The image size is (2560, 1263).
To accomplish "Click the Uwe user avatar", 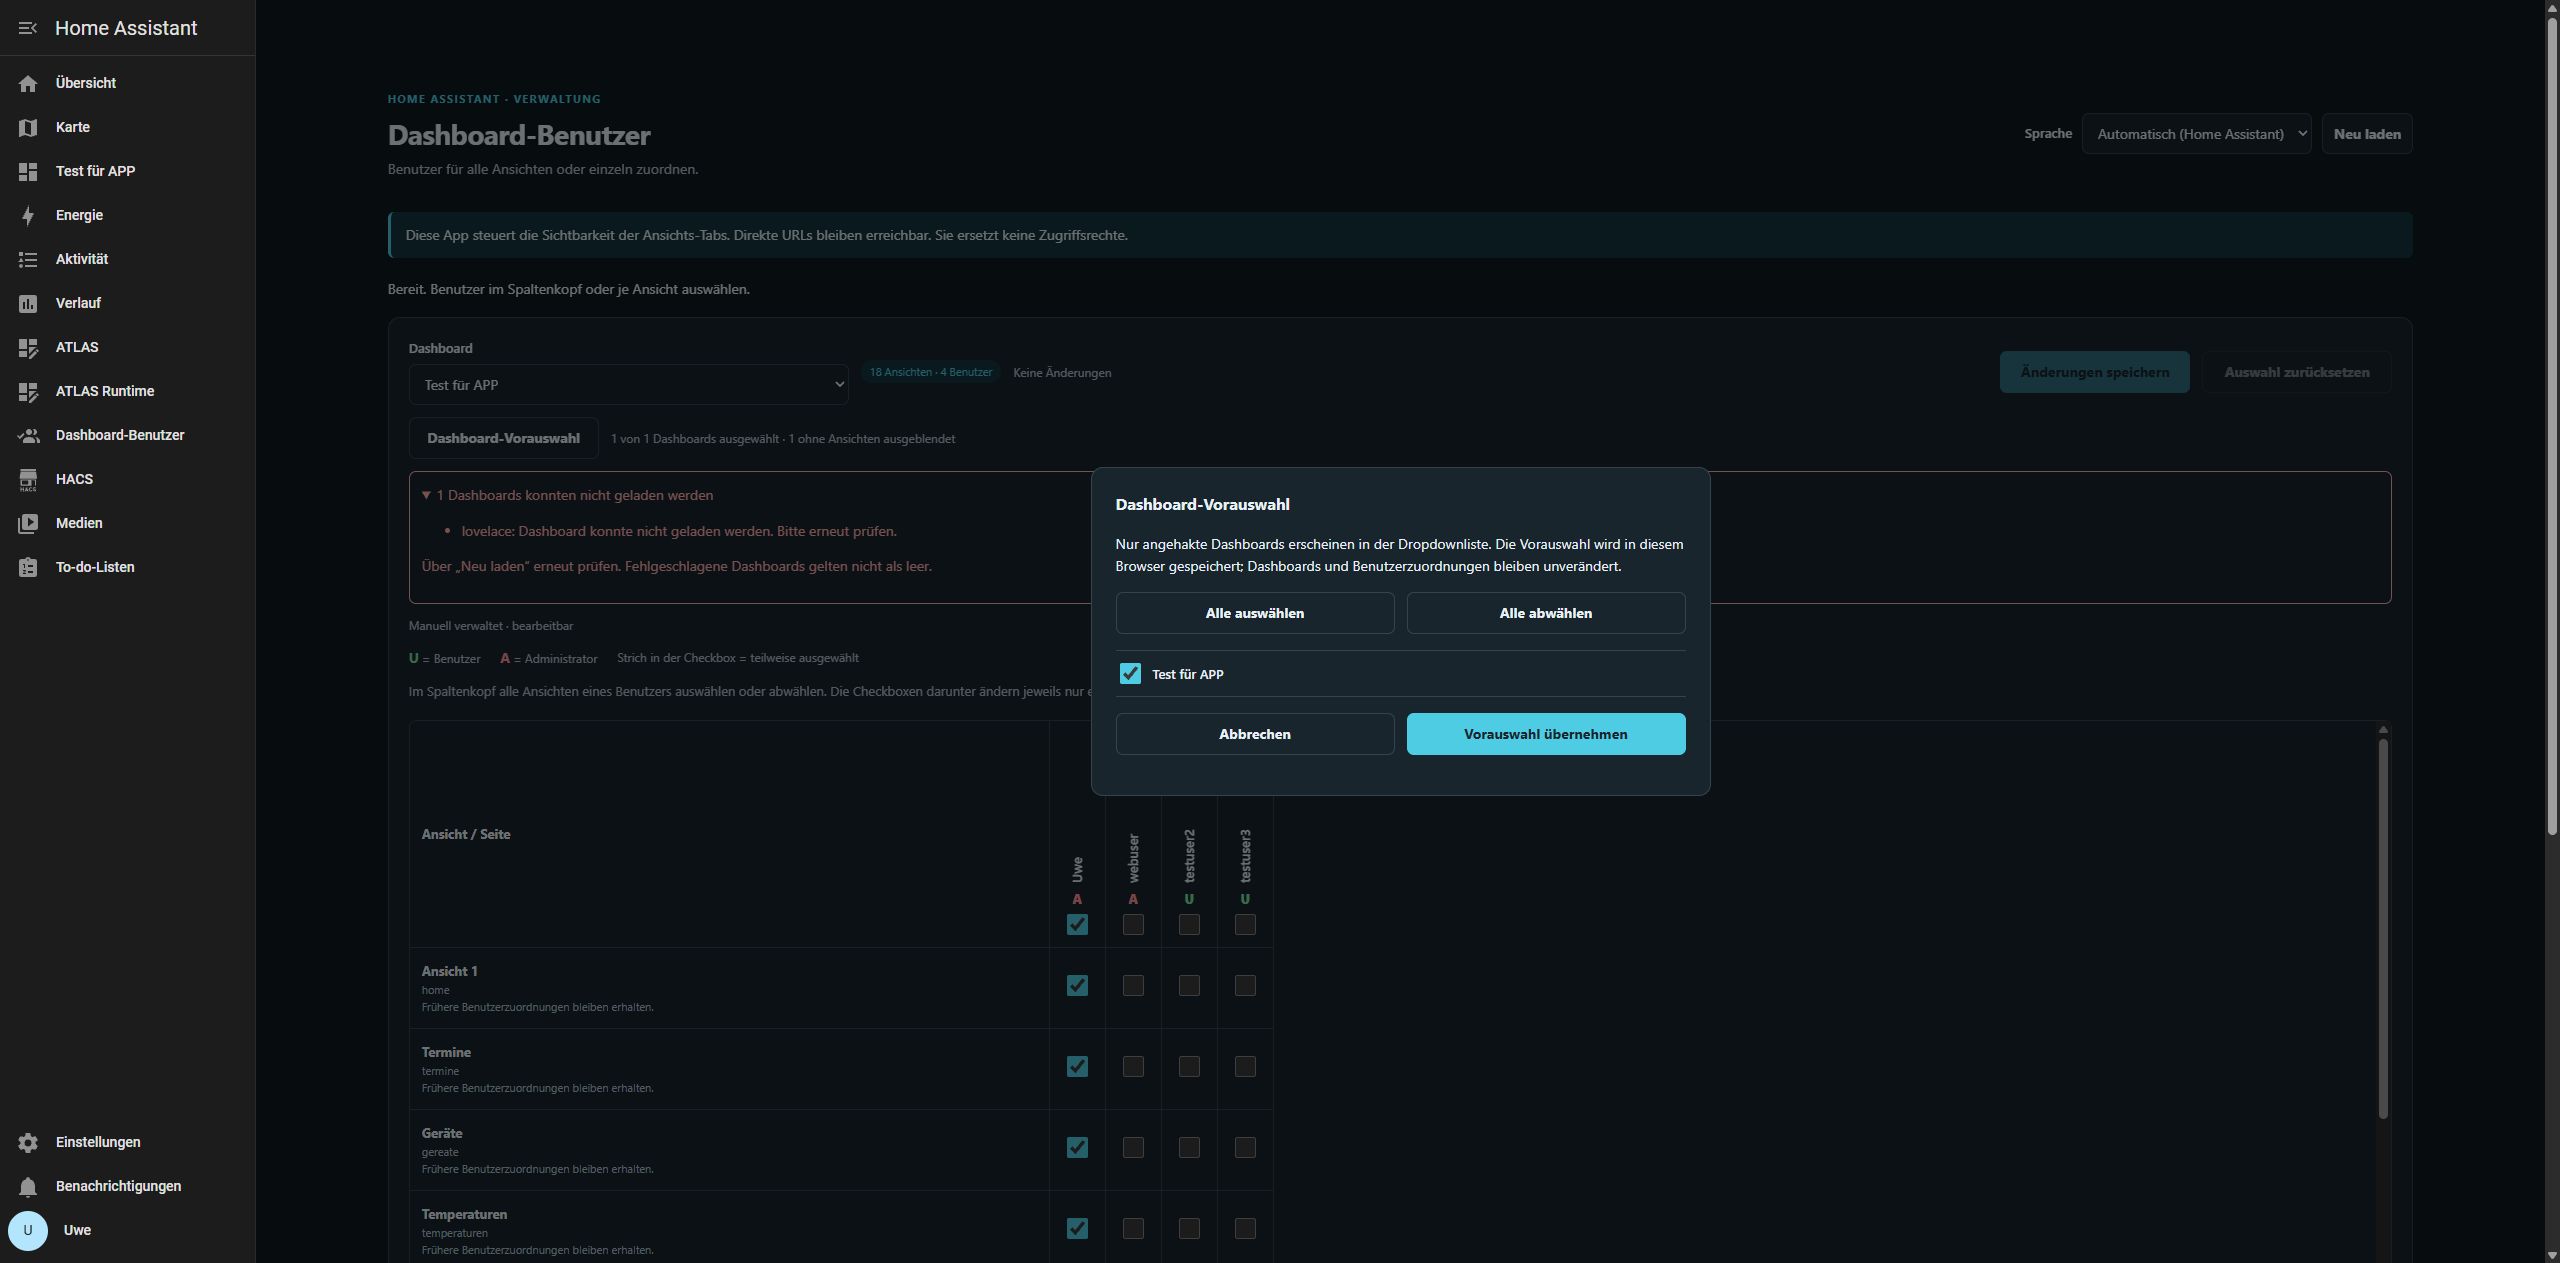I will 28,1230.
